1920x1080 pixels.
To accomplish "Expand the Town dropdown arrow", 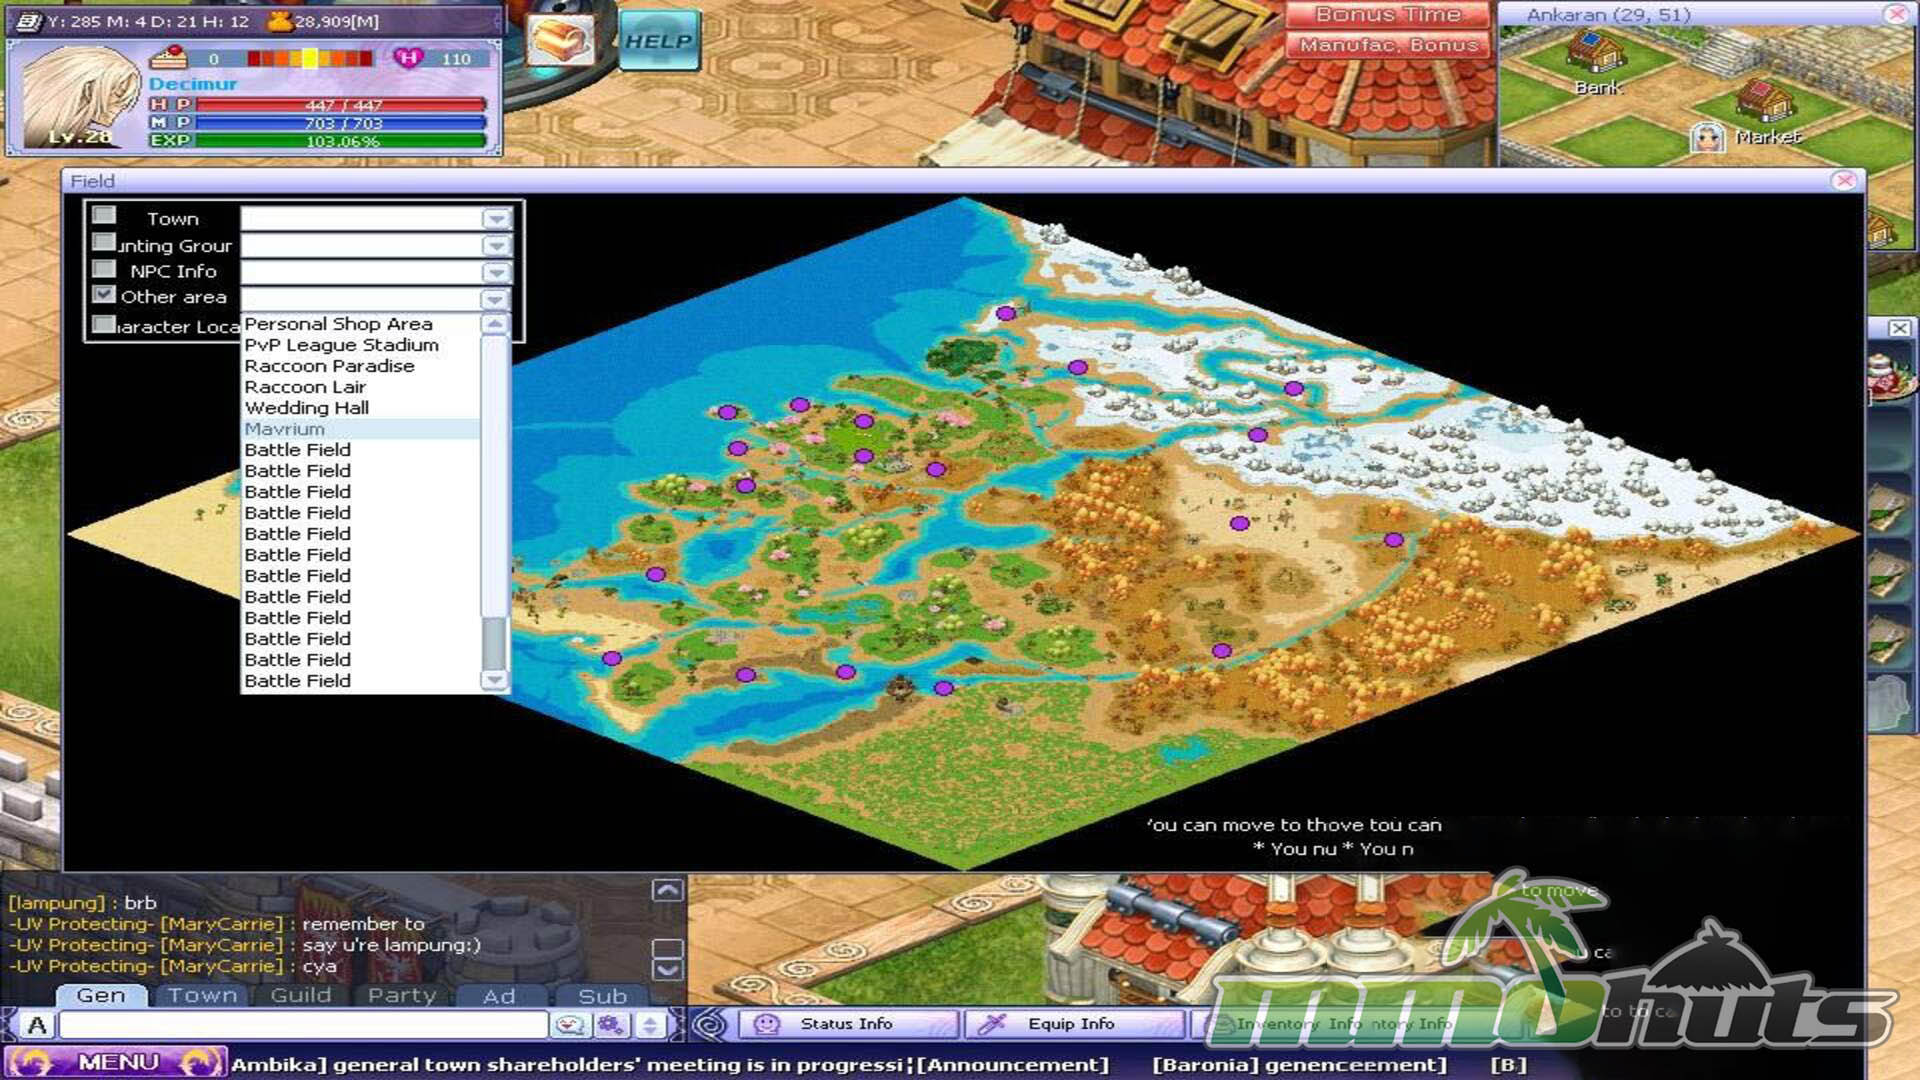I will pos(496,219).
